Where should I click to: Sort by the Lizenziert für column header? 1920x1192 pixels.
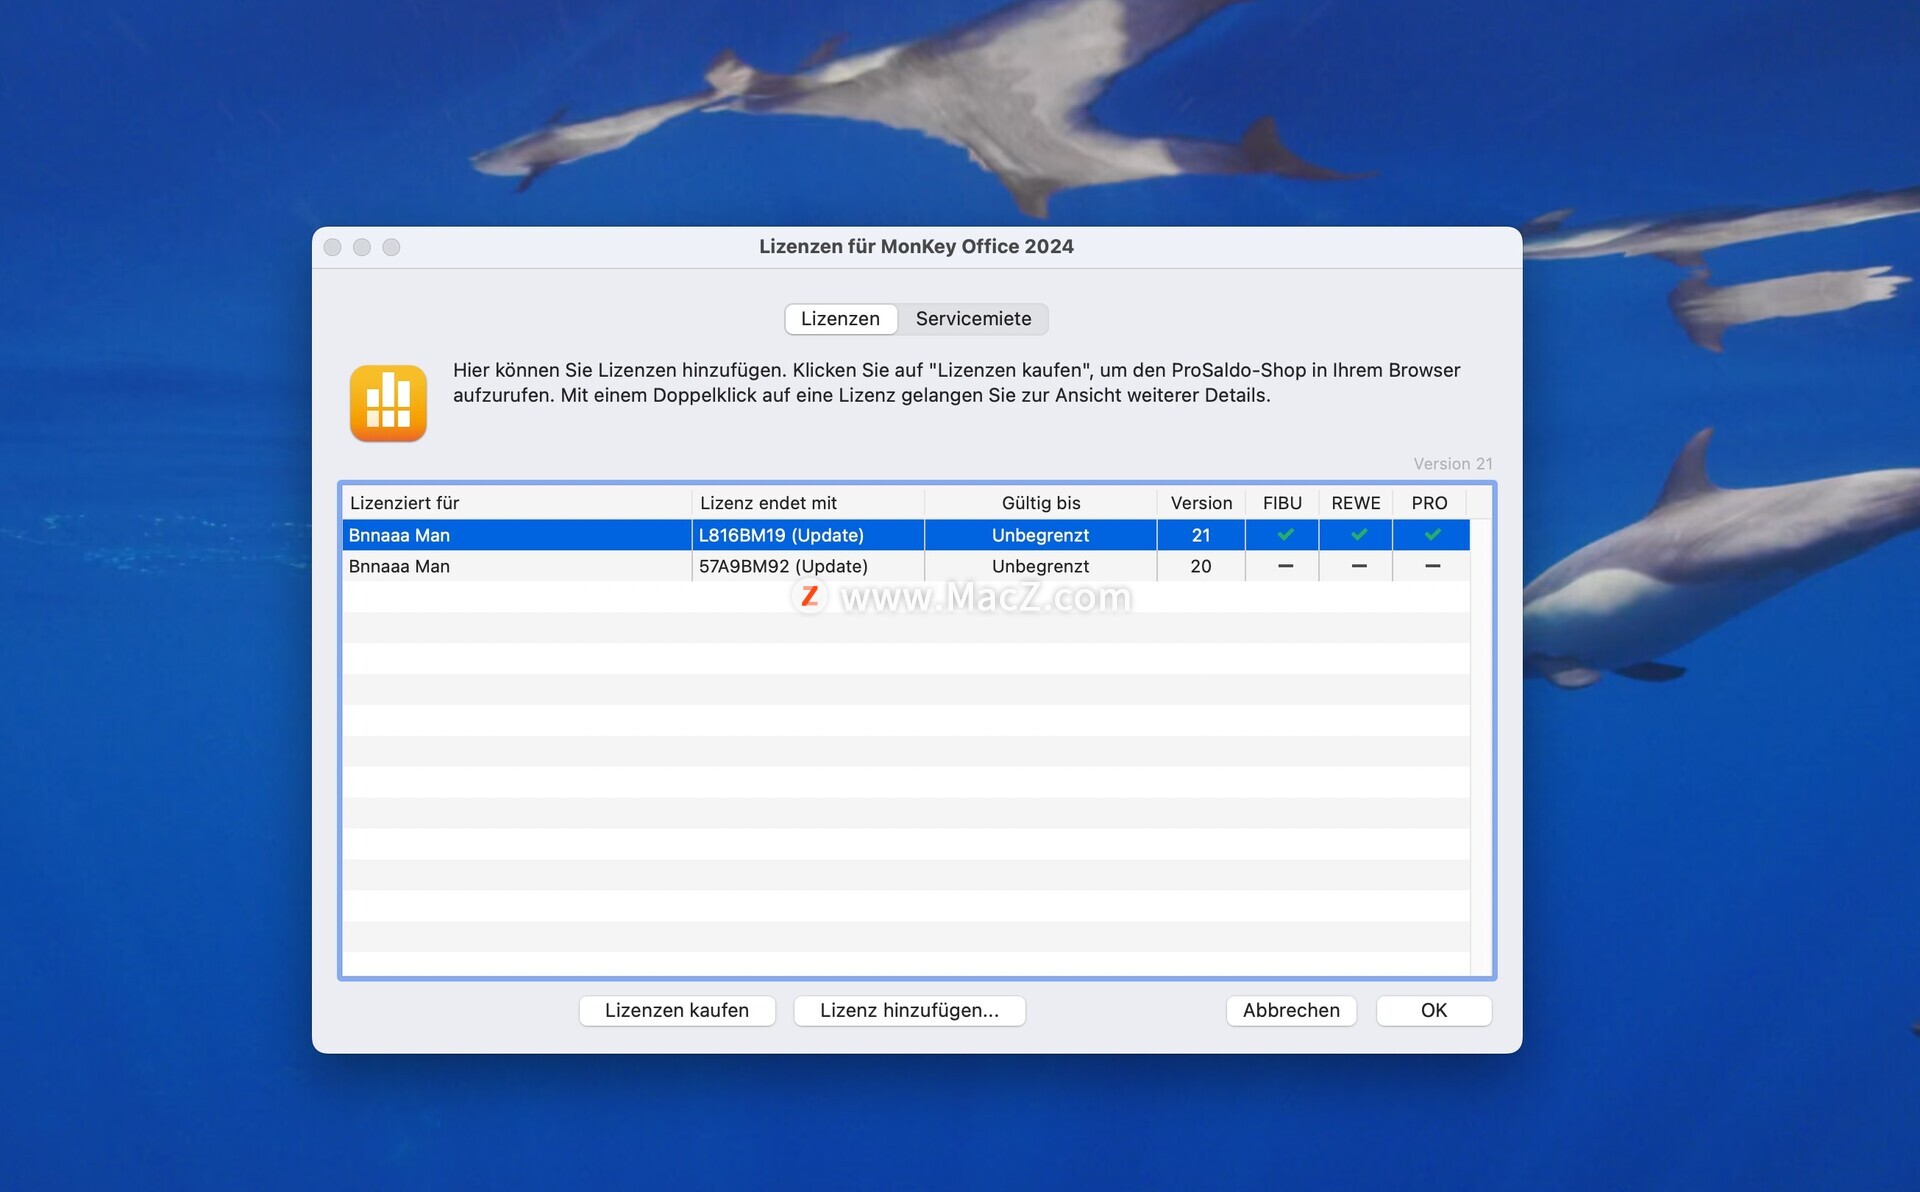click(x=516, y=503)
